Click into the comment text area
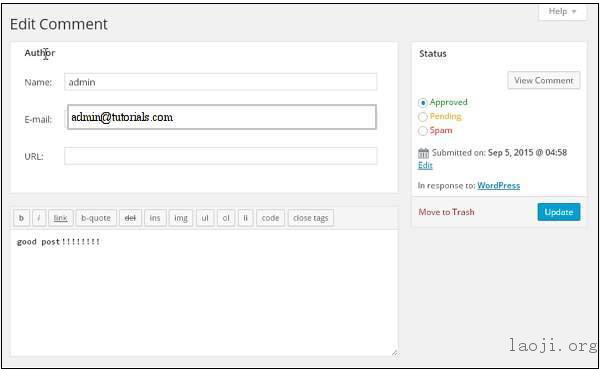 (x=204, y=293)
